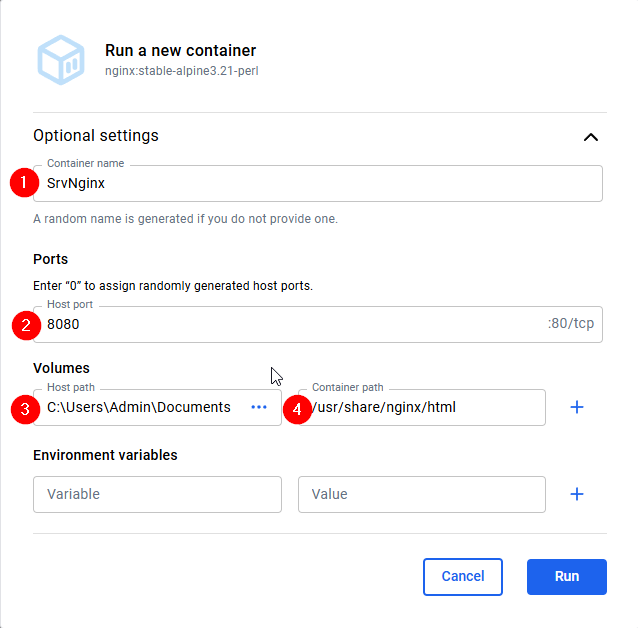The width and height of the screenshot is (638, 628).
Task: Add another volume with the plus icon
Action: 576,407
